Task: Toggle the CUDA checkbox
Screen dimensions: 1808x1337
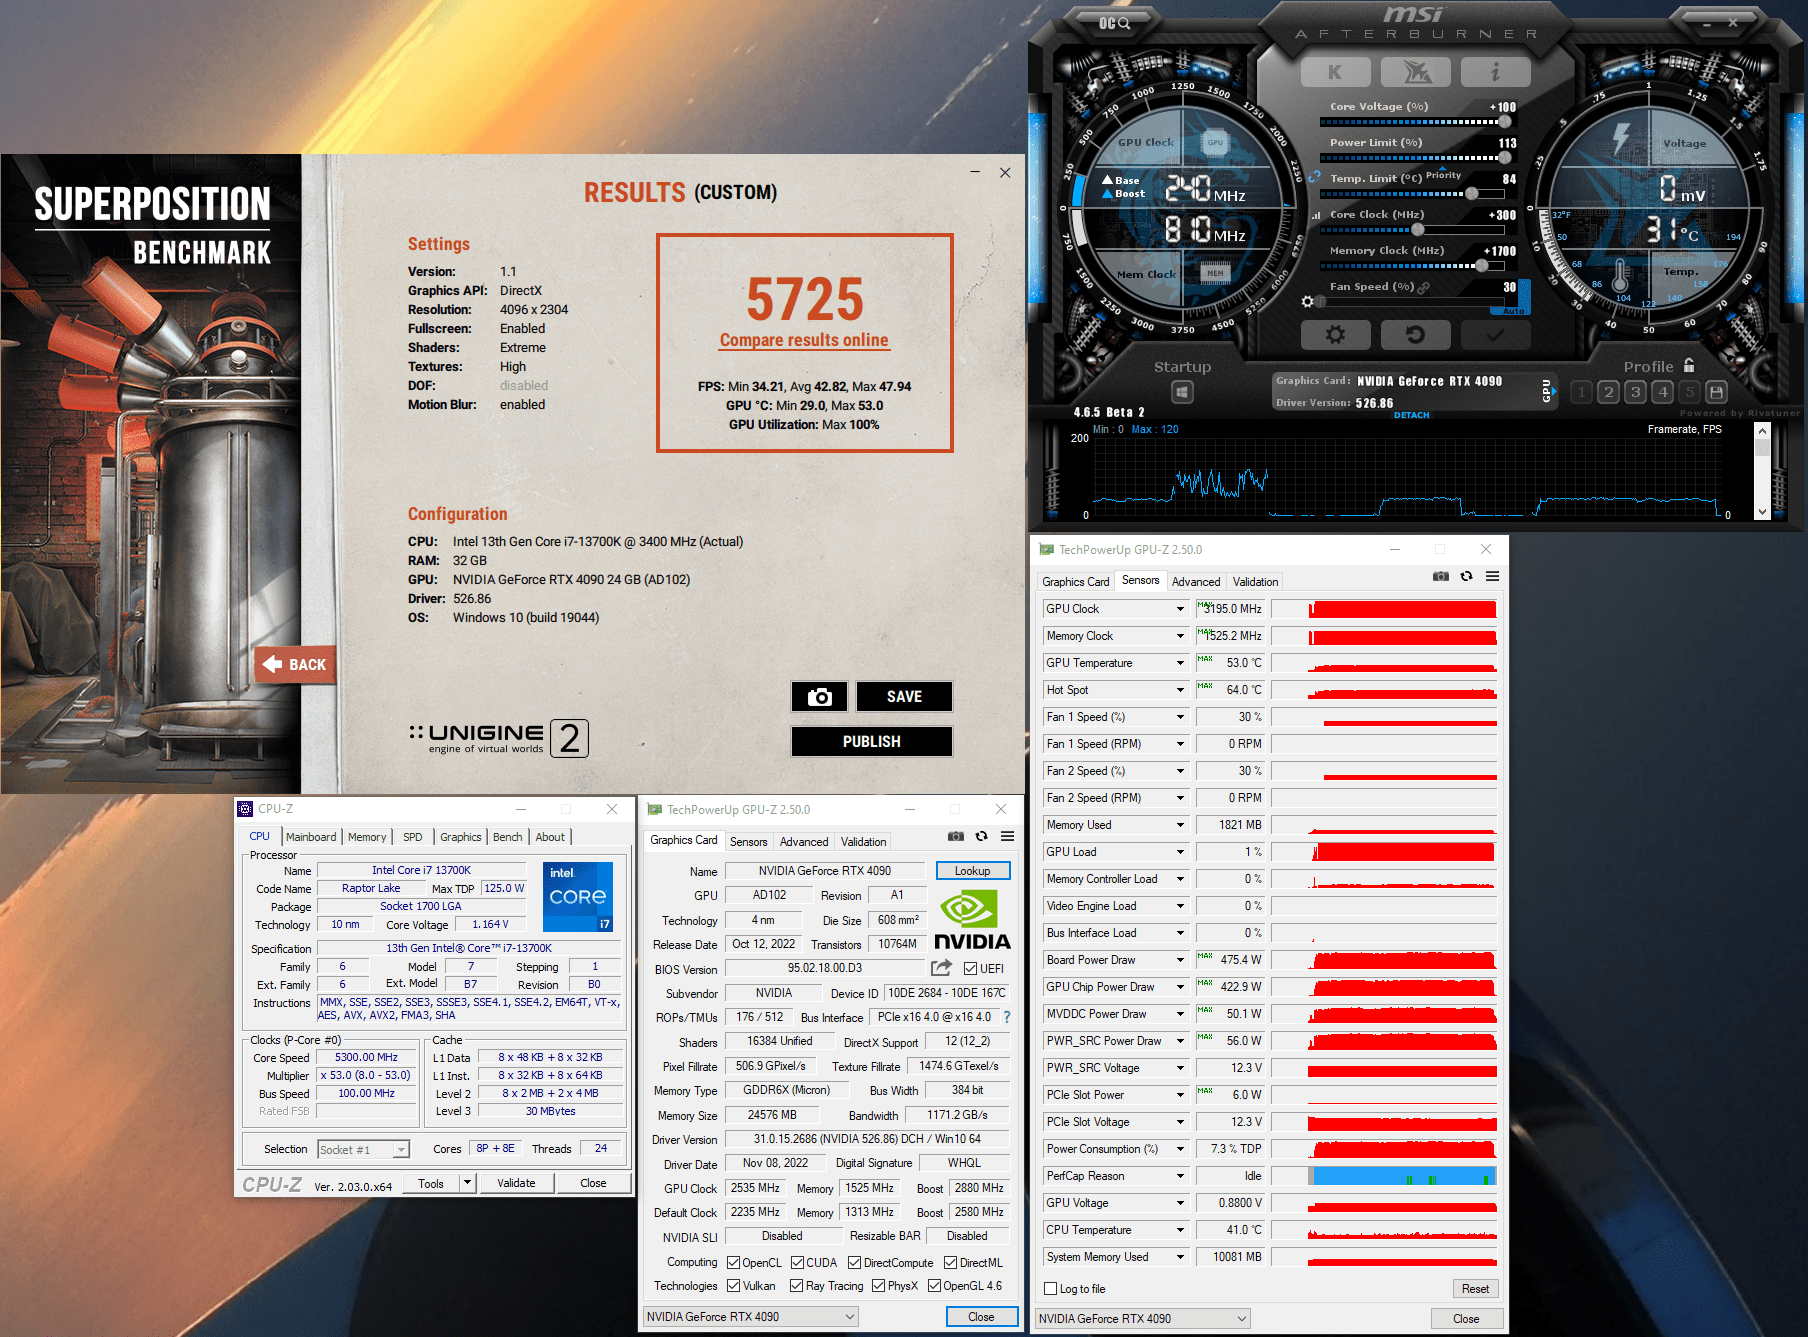Action: point(798,1263)
